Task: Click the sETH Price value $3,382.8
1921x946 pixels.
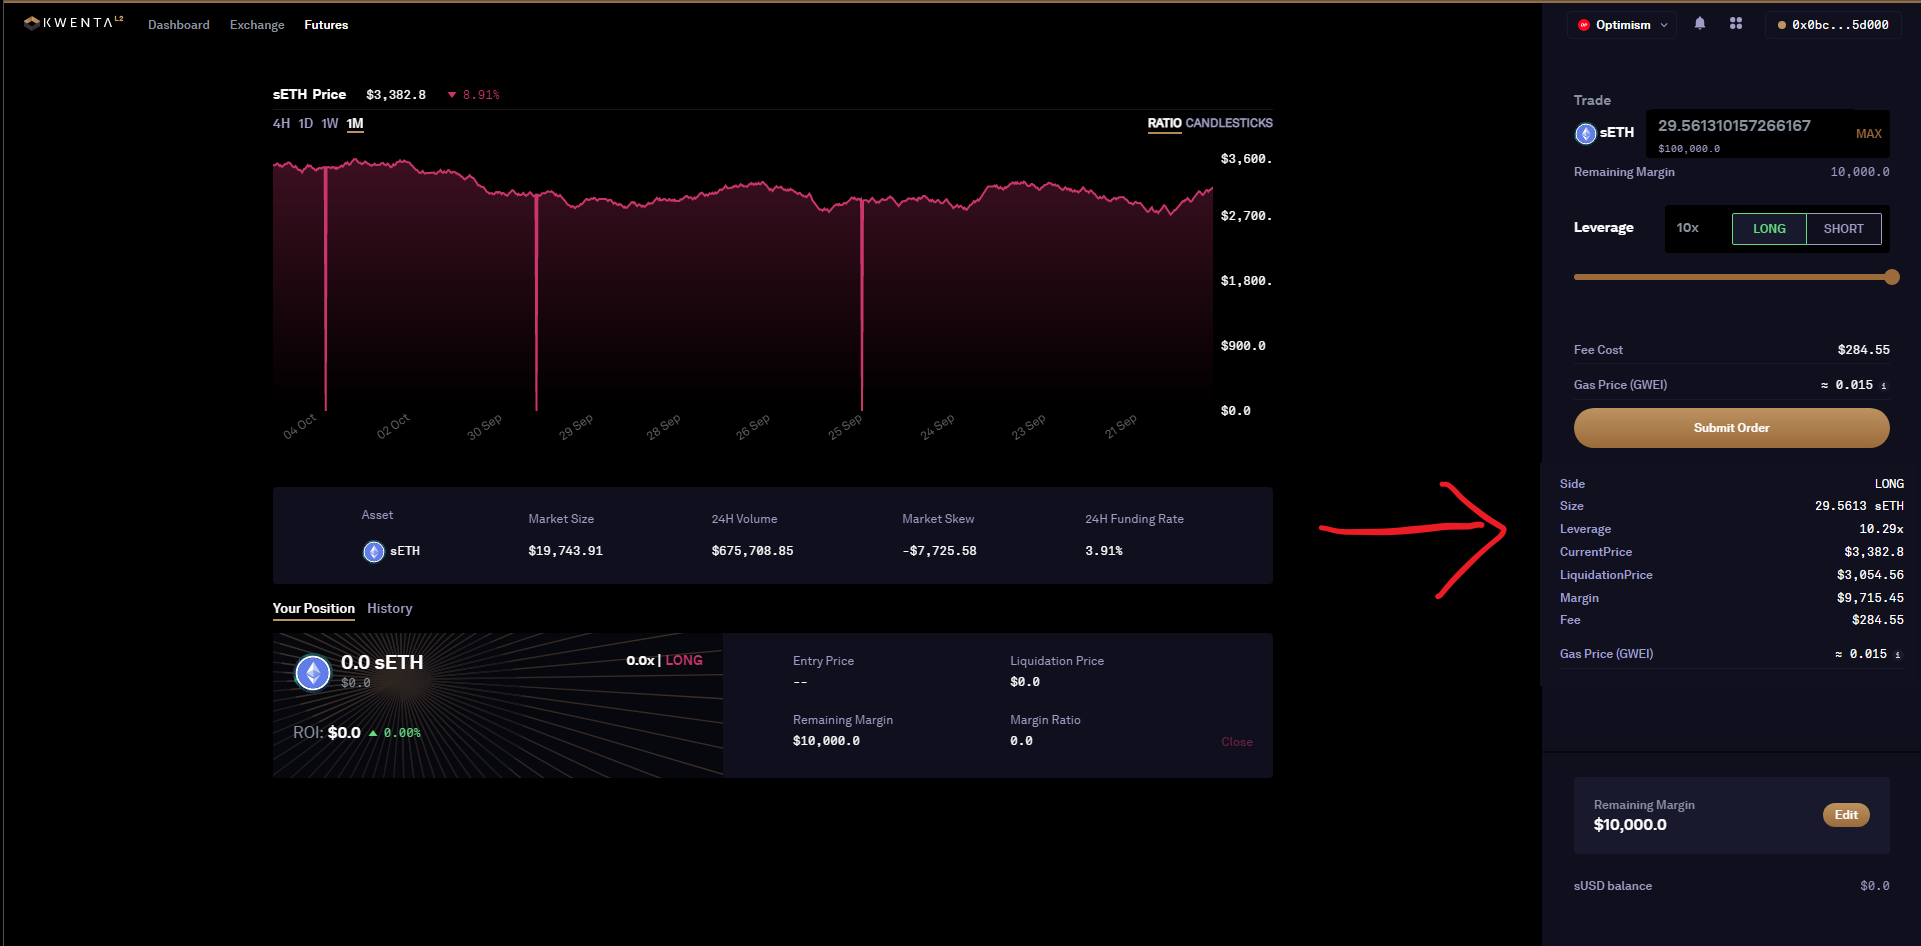Action: [x=396, y=95]
